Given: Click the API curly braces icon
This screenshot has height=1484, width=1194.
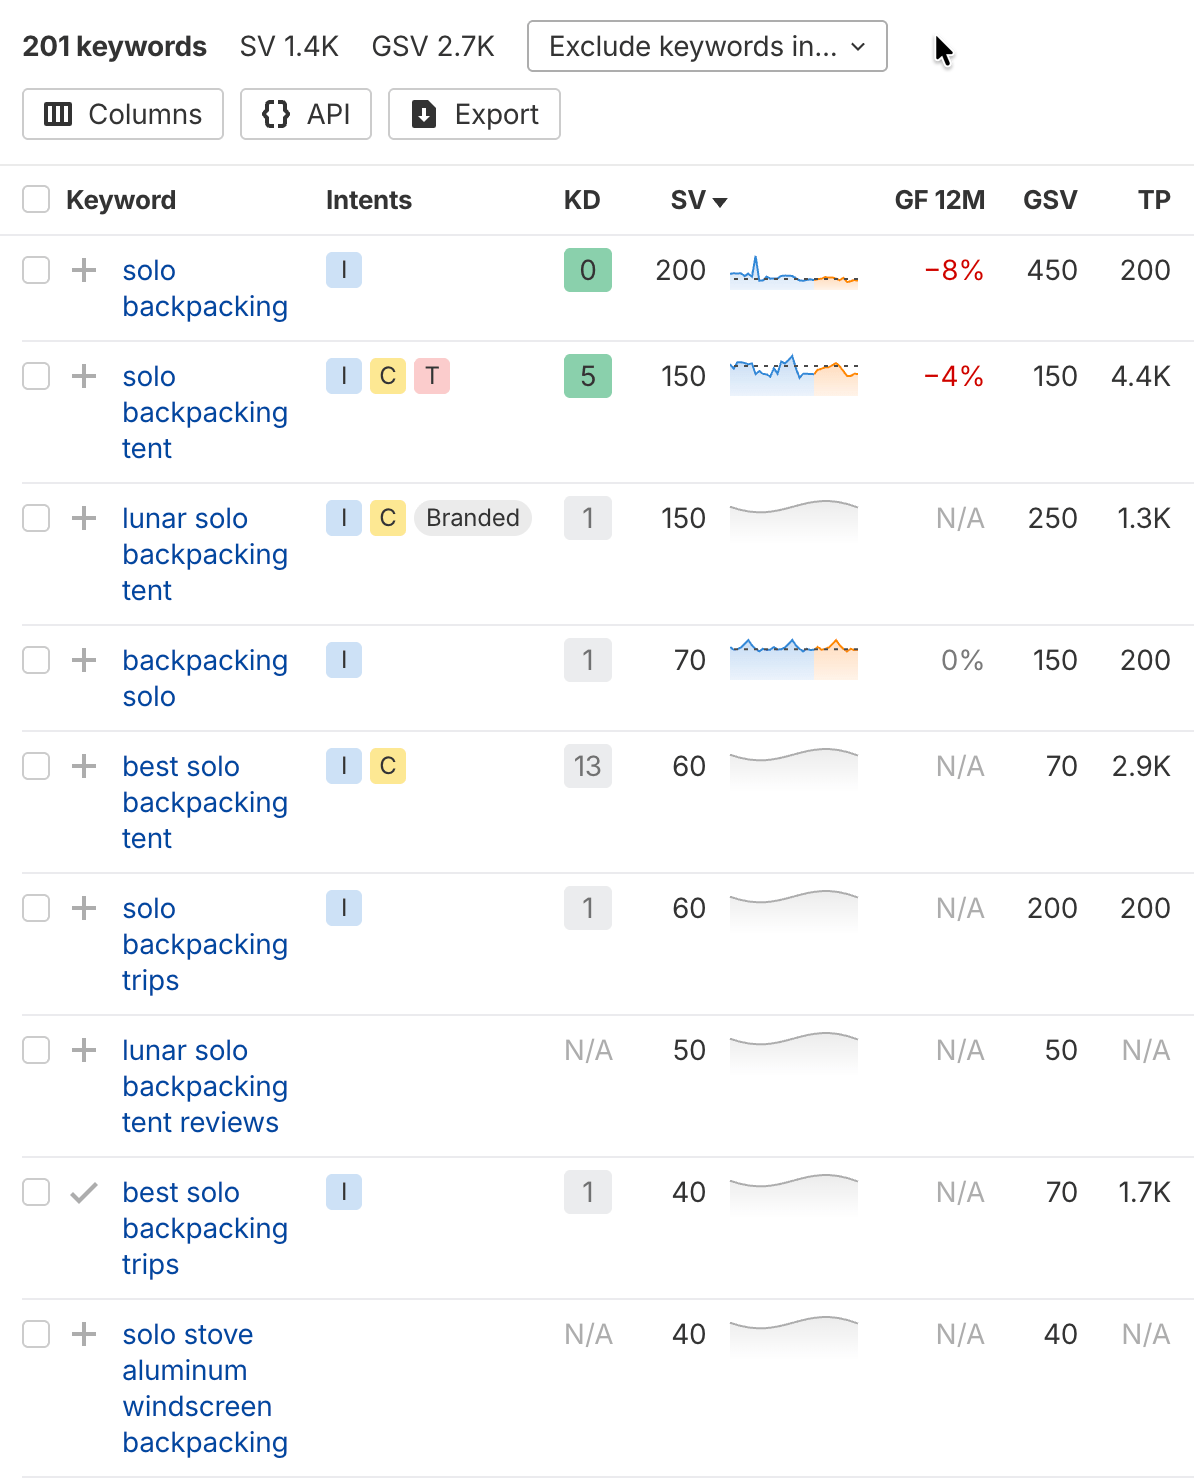Looking at the screenshot, I should 276,114.
